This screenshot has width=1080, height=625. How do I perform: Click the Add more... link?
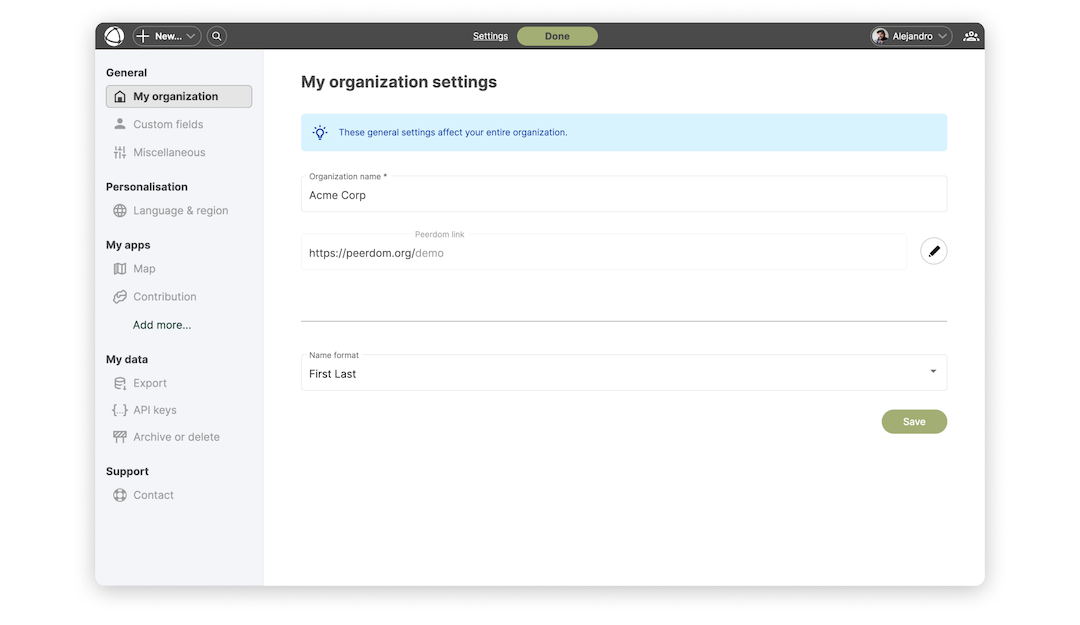[162, 325]
